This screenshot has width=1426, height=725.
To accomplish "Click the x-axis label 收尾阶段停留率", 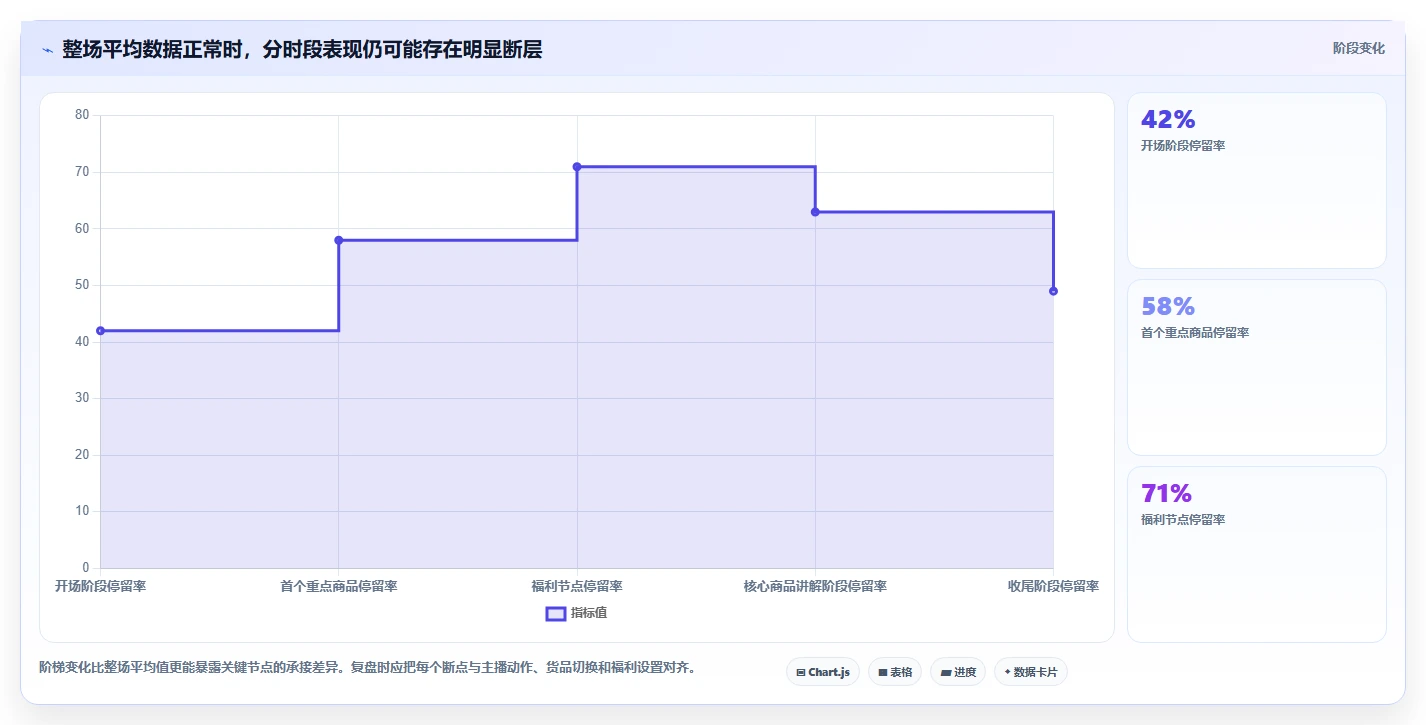I will tap(1053, 586).
